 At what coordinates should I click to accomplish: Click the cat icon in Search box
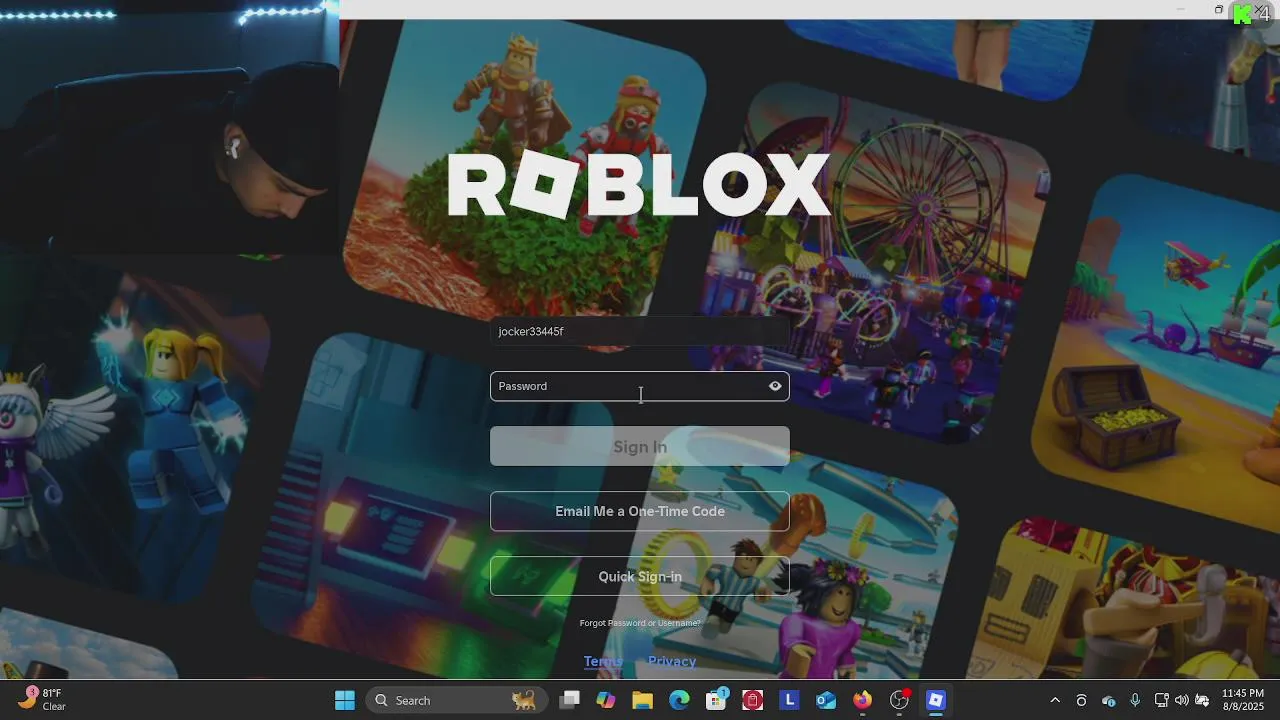pos(524,700)
